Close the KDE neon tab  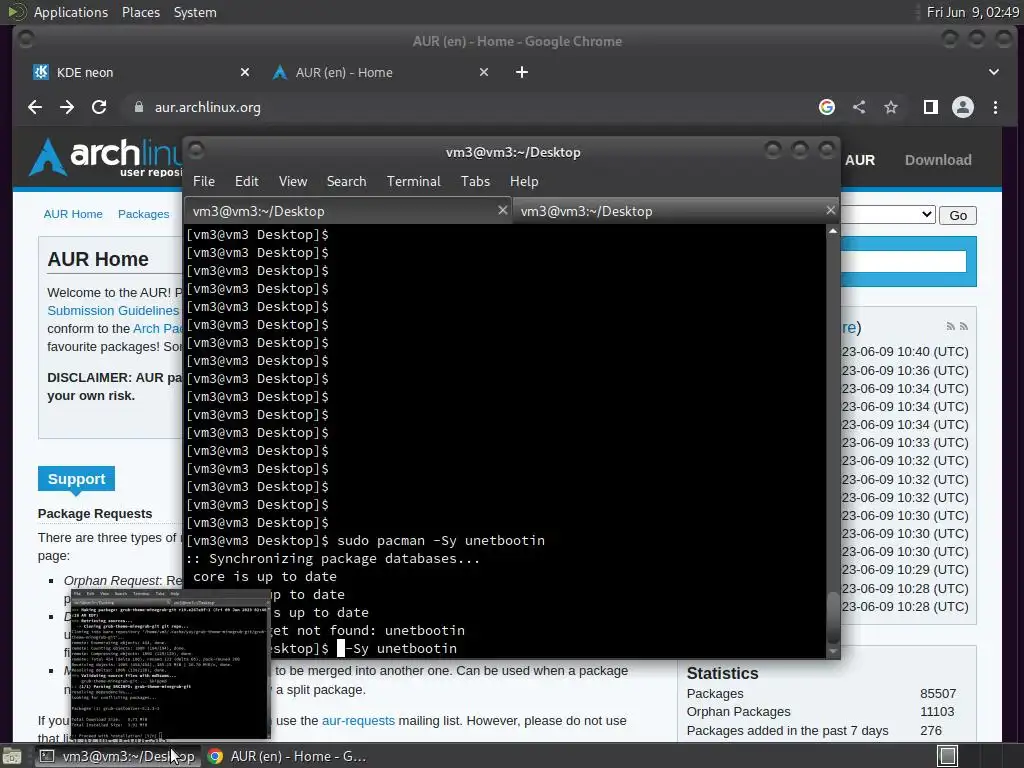pyautogui.click(x=245, y=72)
